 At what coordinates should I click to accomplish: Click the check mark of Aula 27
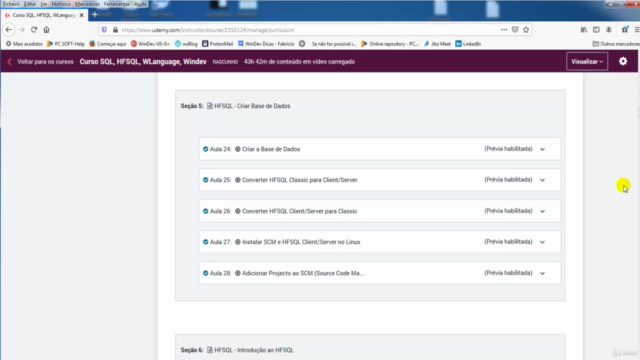(205, 242)
